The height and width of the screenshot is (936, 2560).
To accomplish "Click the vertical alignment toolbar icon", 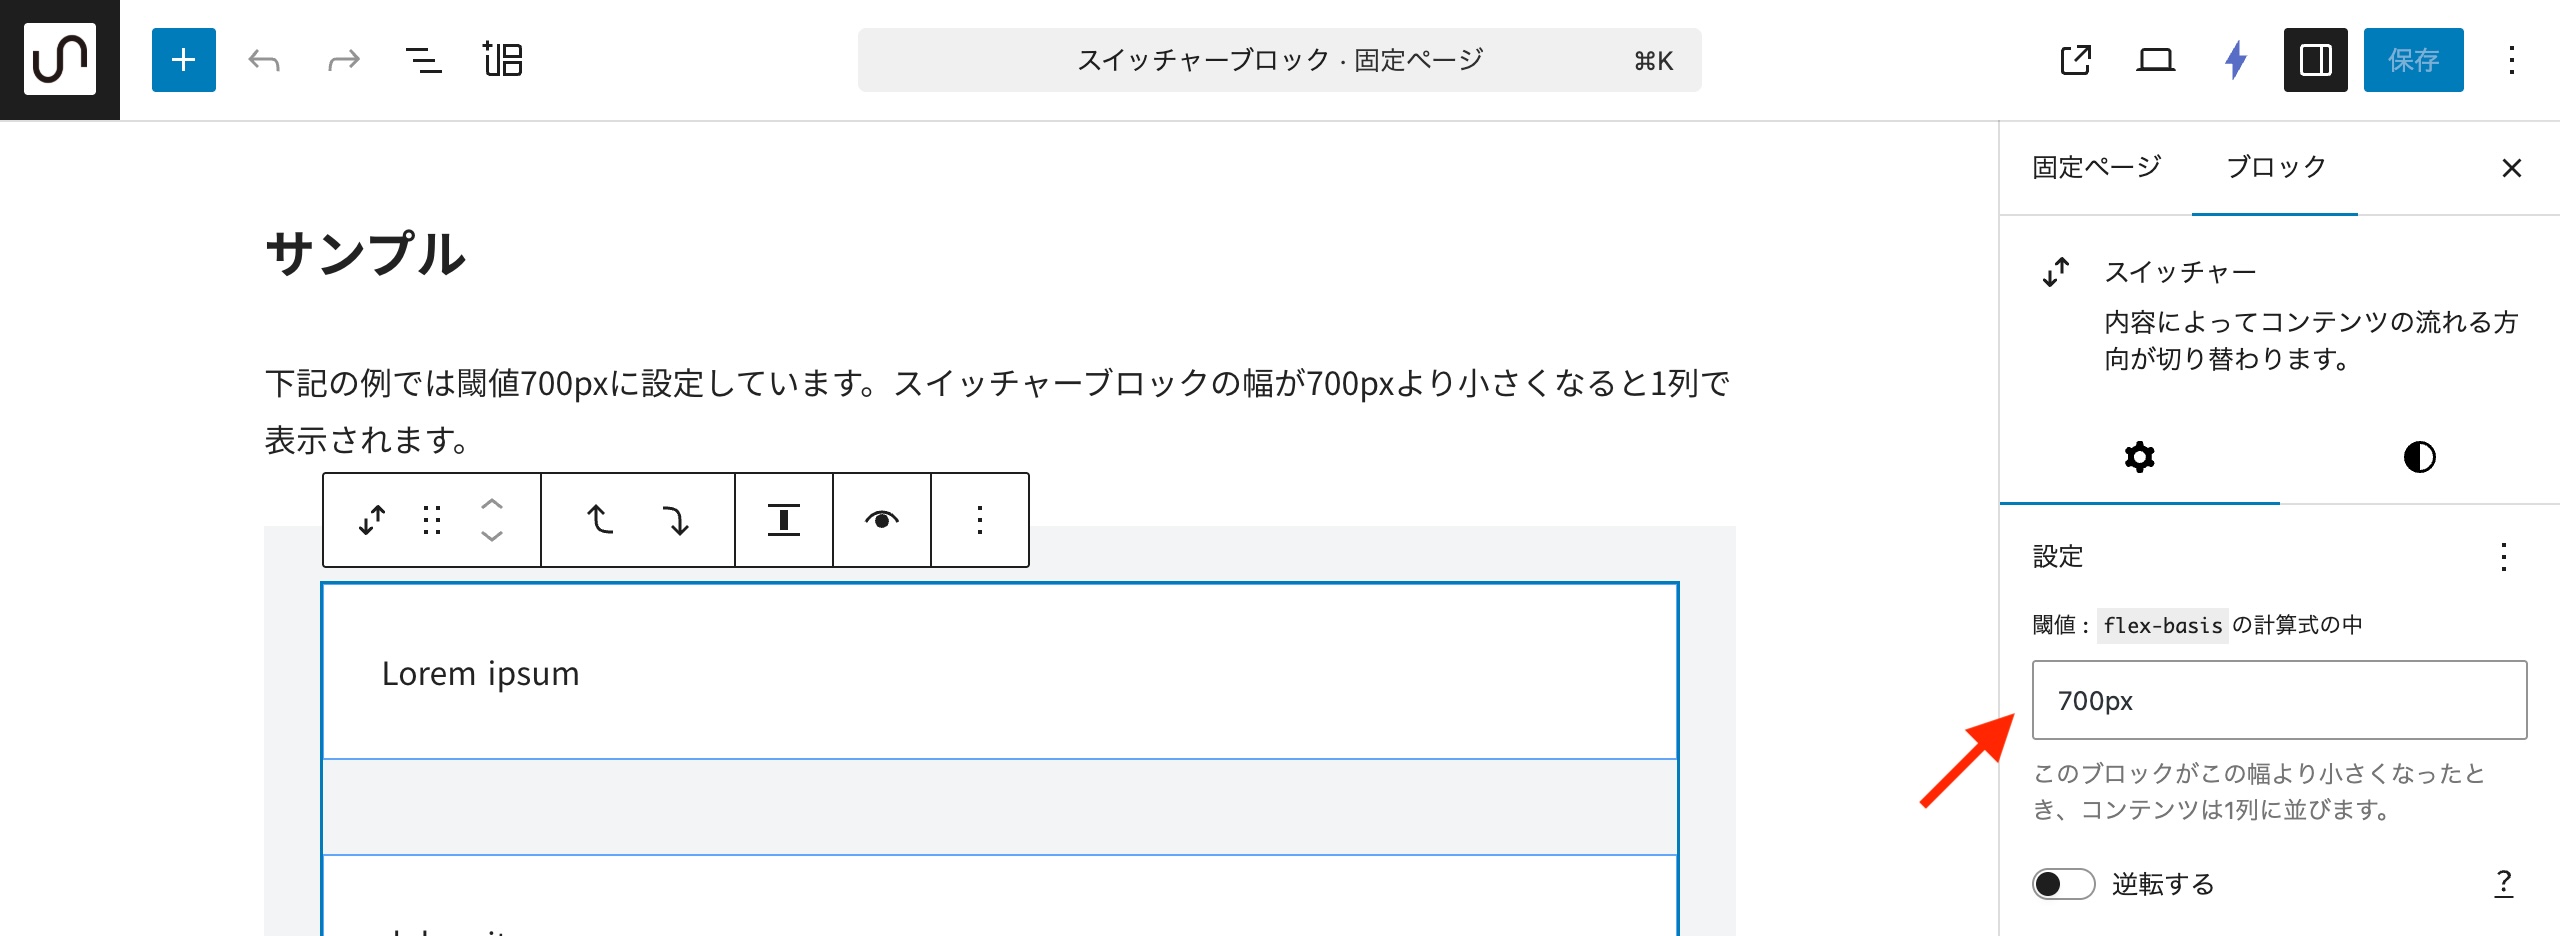I will coord(784,520).
